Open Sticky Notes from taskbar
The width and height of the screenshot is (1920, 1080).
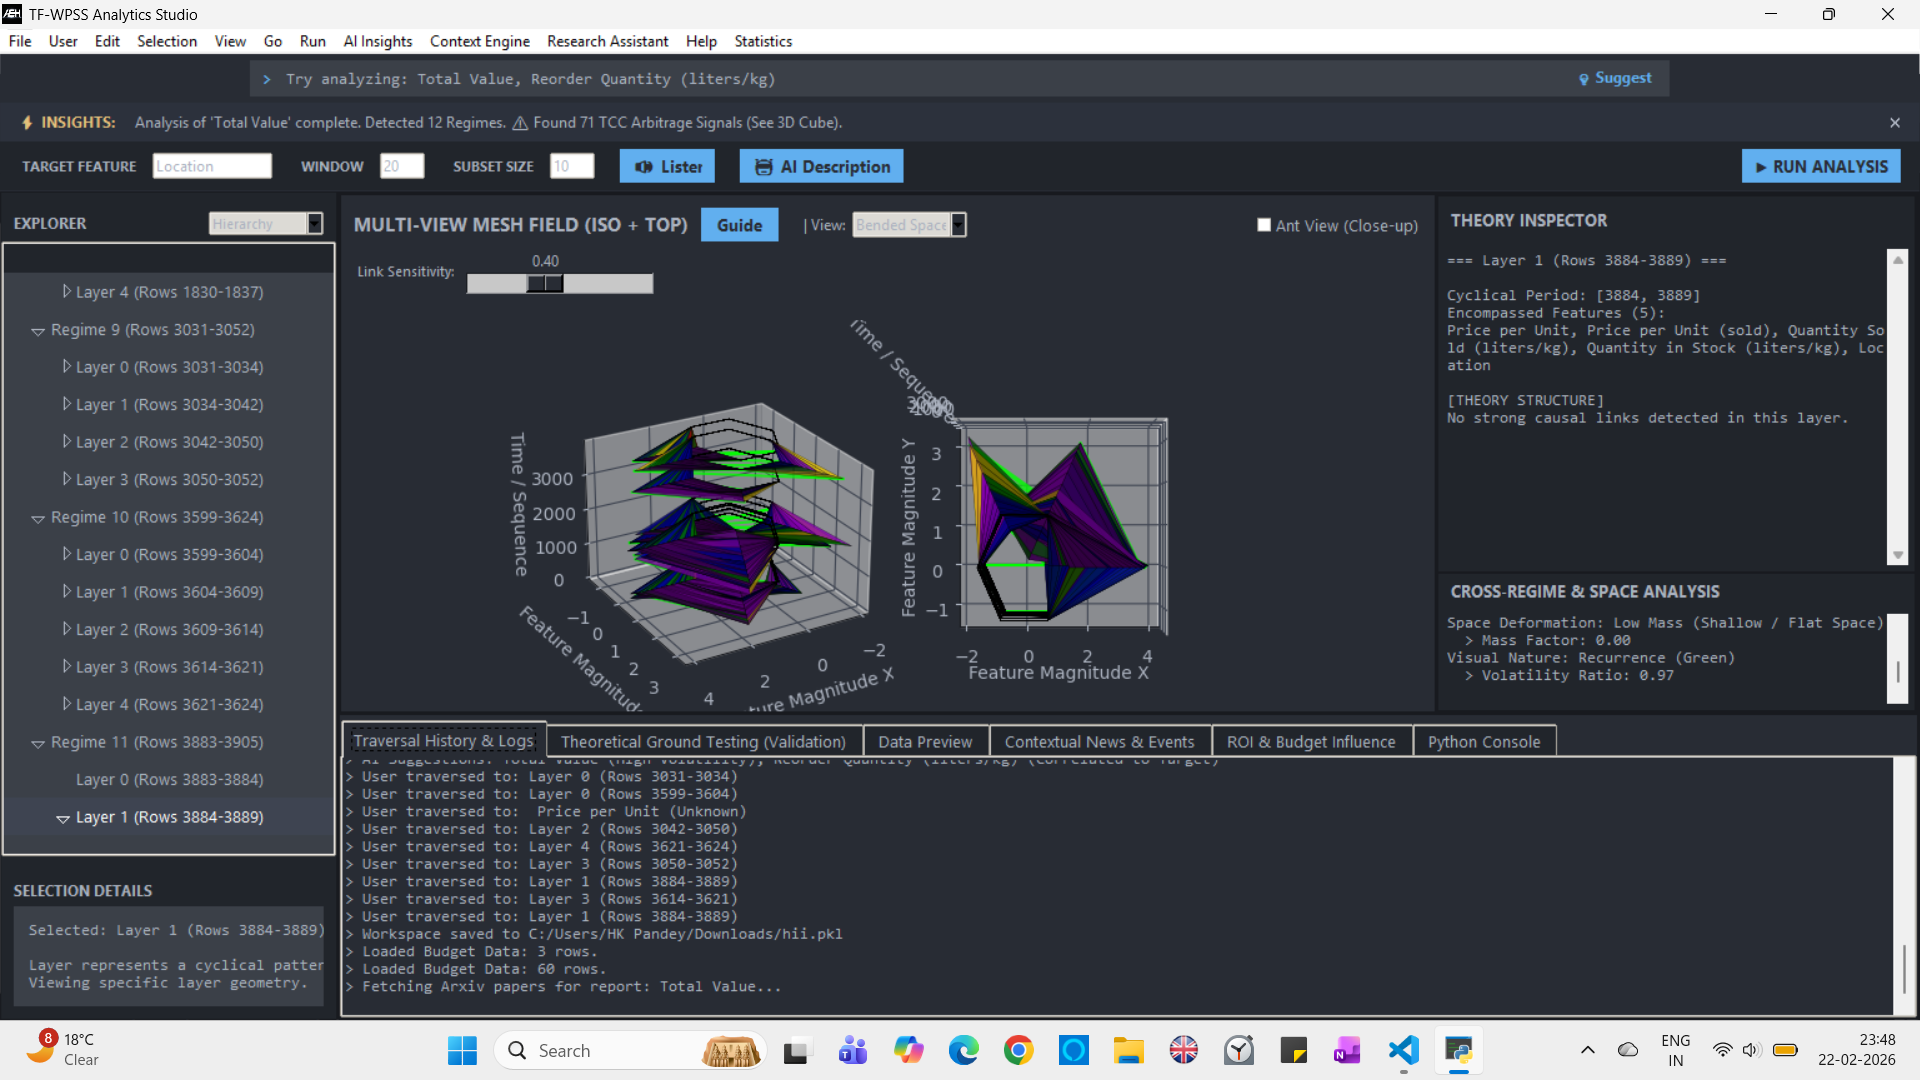(1293, 1050)
